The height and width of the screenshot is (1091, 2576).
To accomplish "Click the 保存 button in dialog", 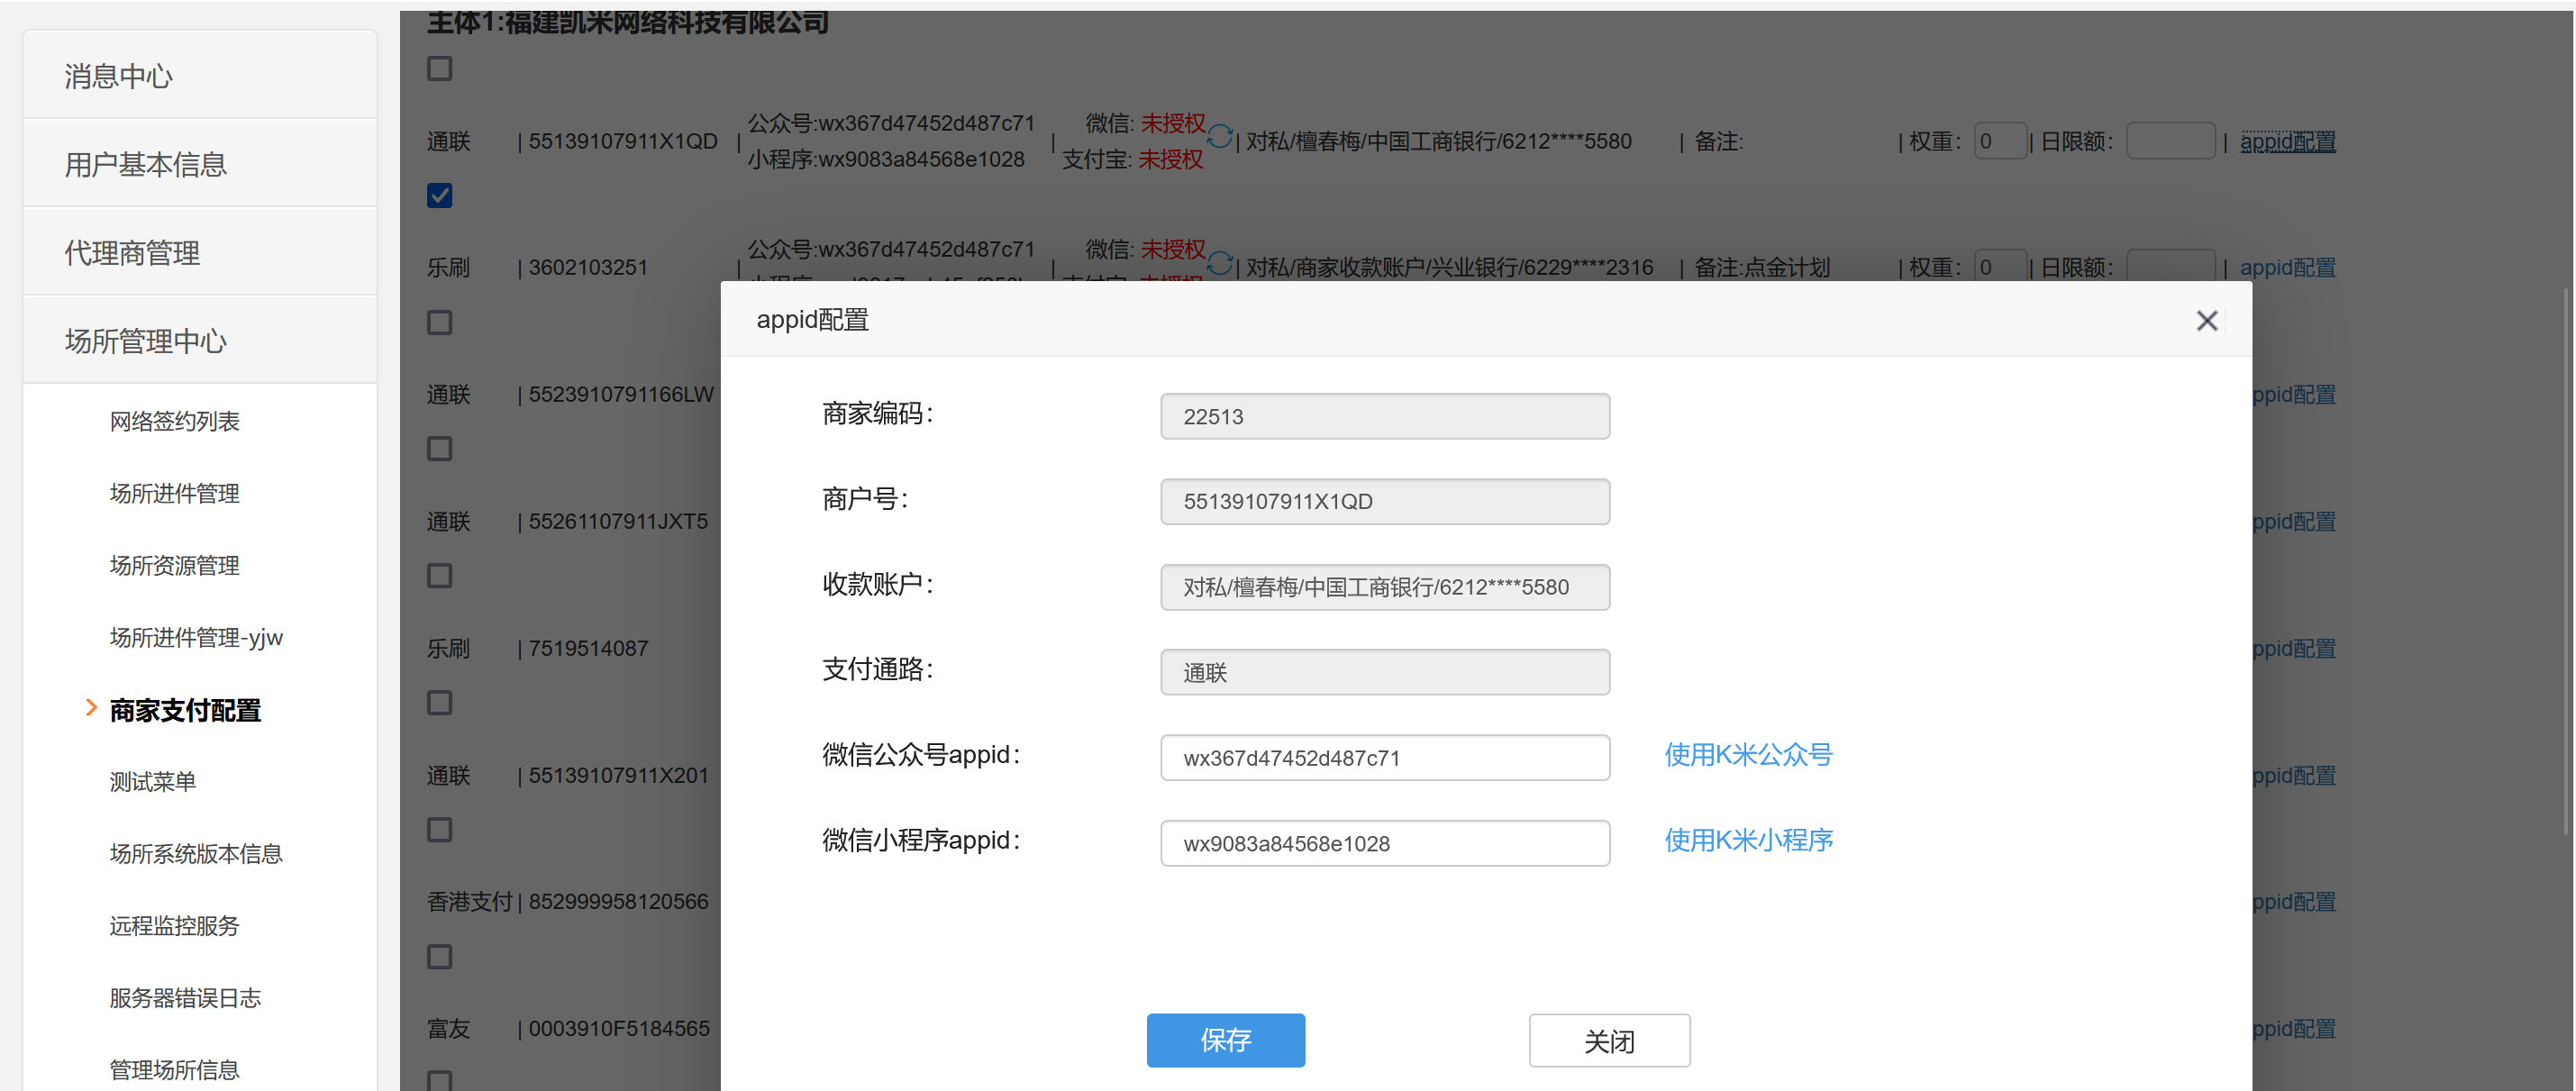I will [1225, 1040].
